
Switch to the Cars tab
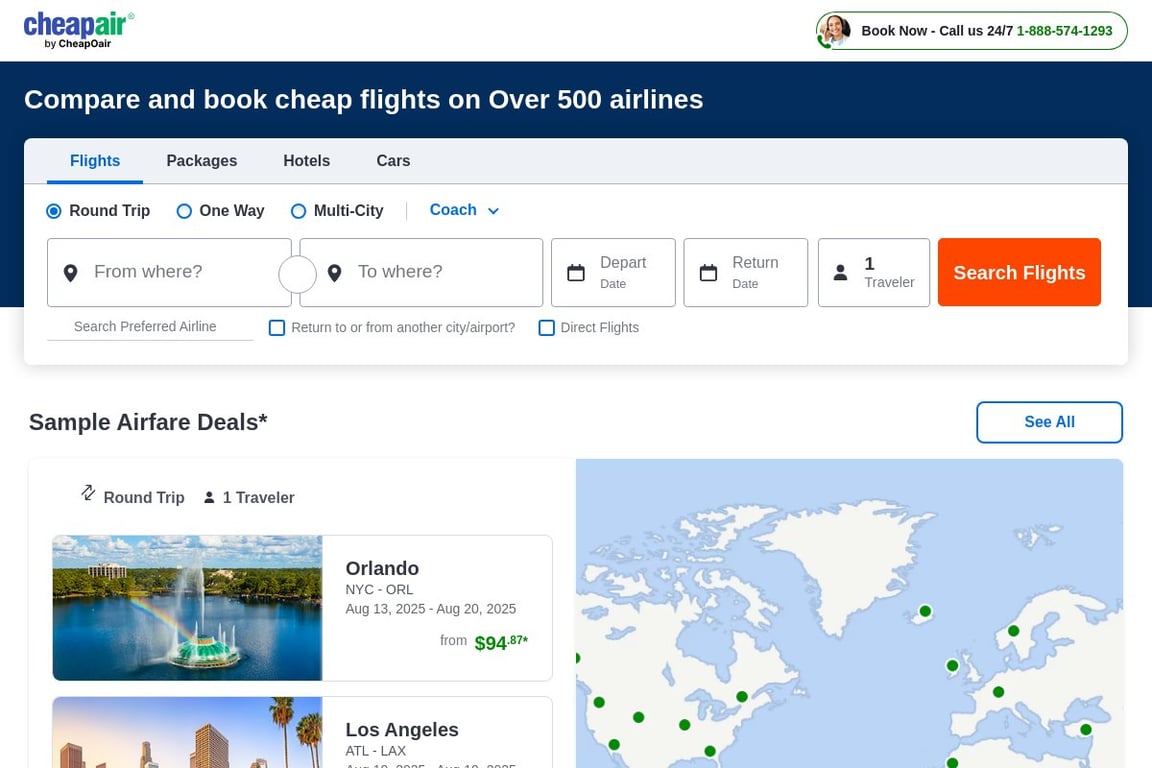393,161
